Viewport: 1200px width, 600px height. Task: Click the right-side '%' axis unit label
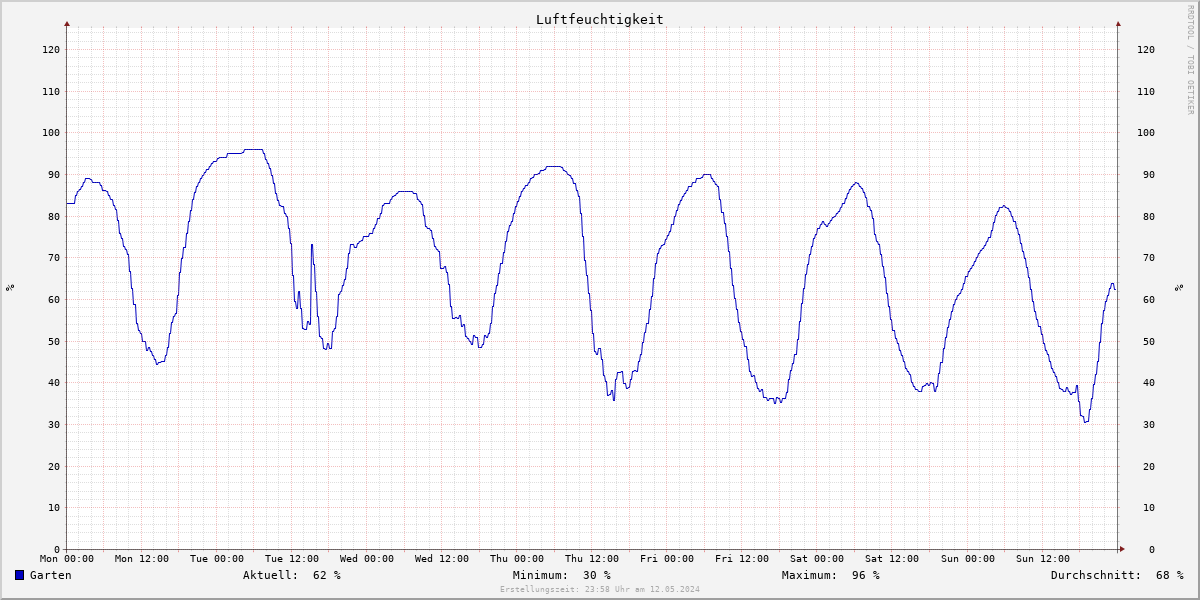click(x=1178, y=288)
